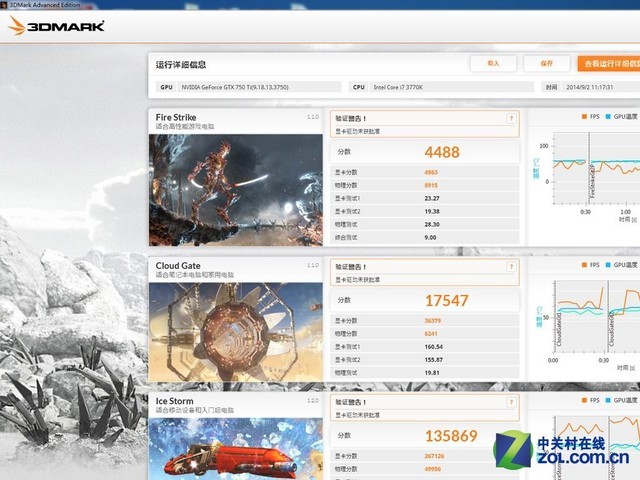Click Fire Strike physics test value 28.30

432,224
